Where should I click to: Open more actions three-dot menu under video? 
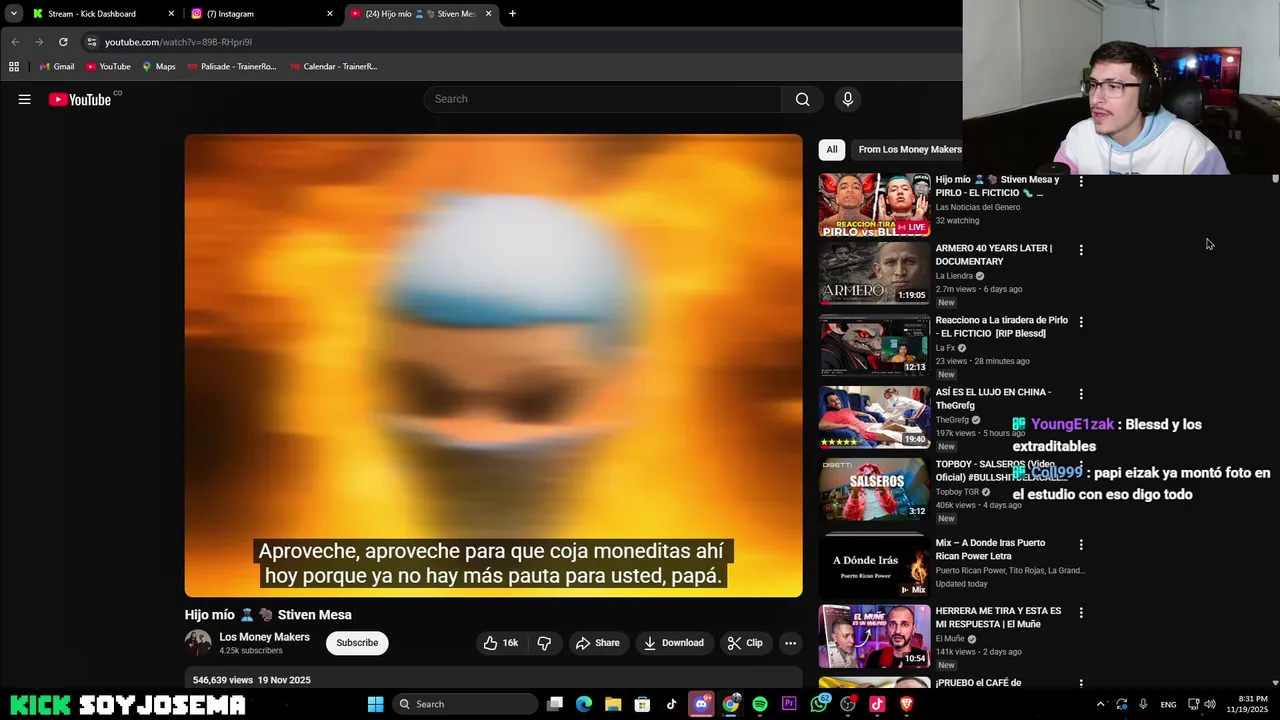(790, 643)
